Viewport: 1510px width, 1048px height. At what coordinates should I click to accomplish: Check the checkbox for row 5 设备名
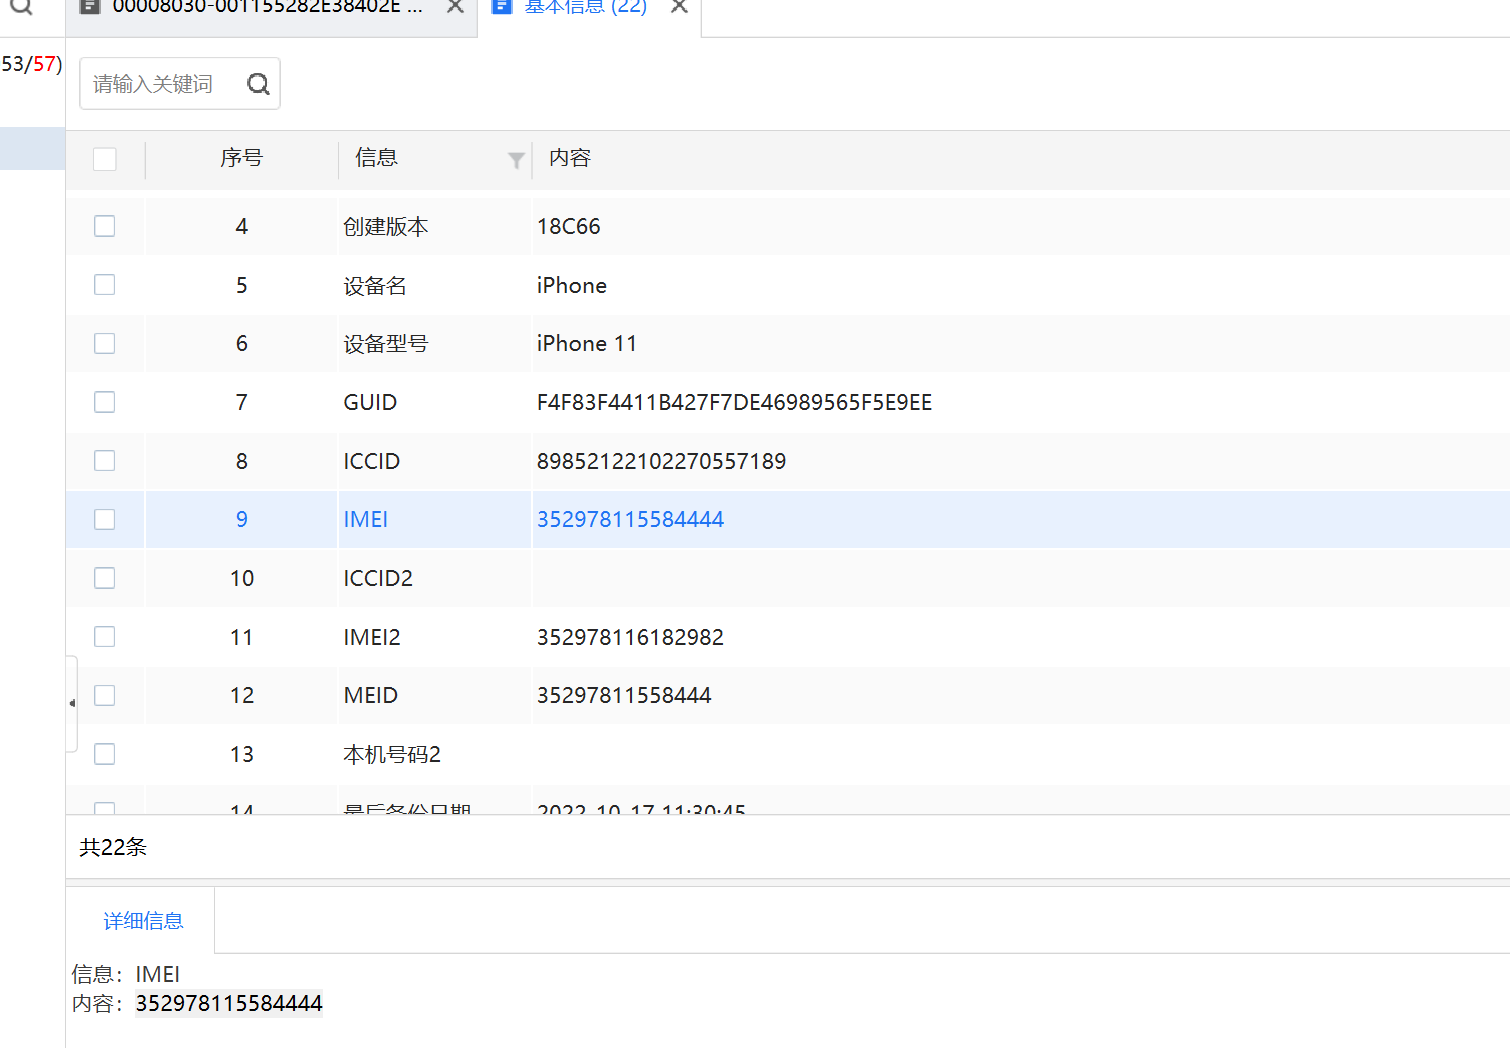[x=105, y=285]
